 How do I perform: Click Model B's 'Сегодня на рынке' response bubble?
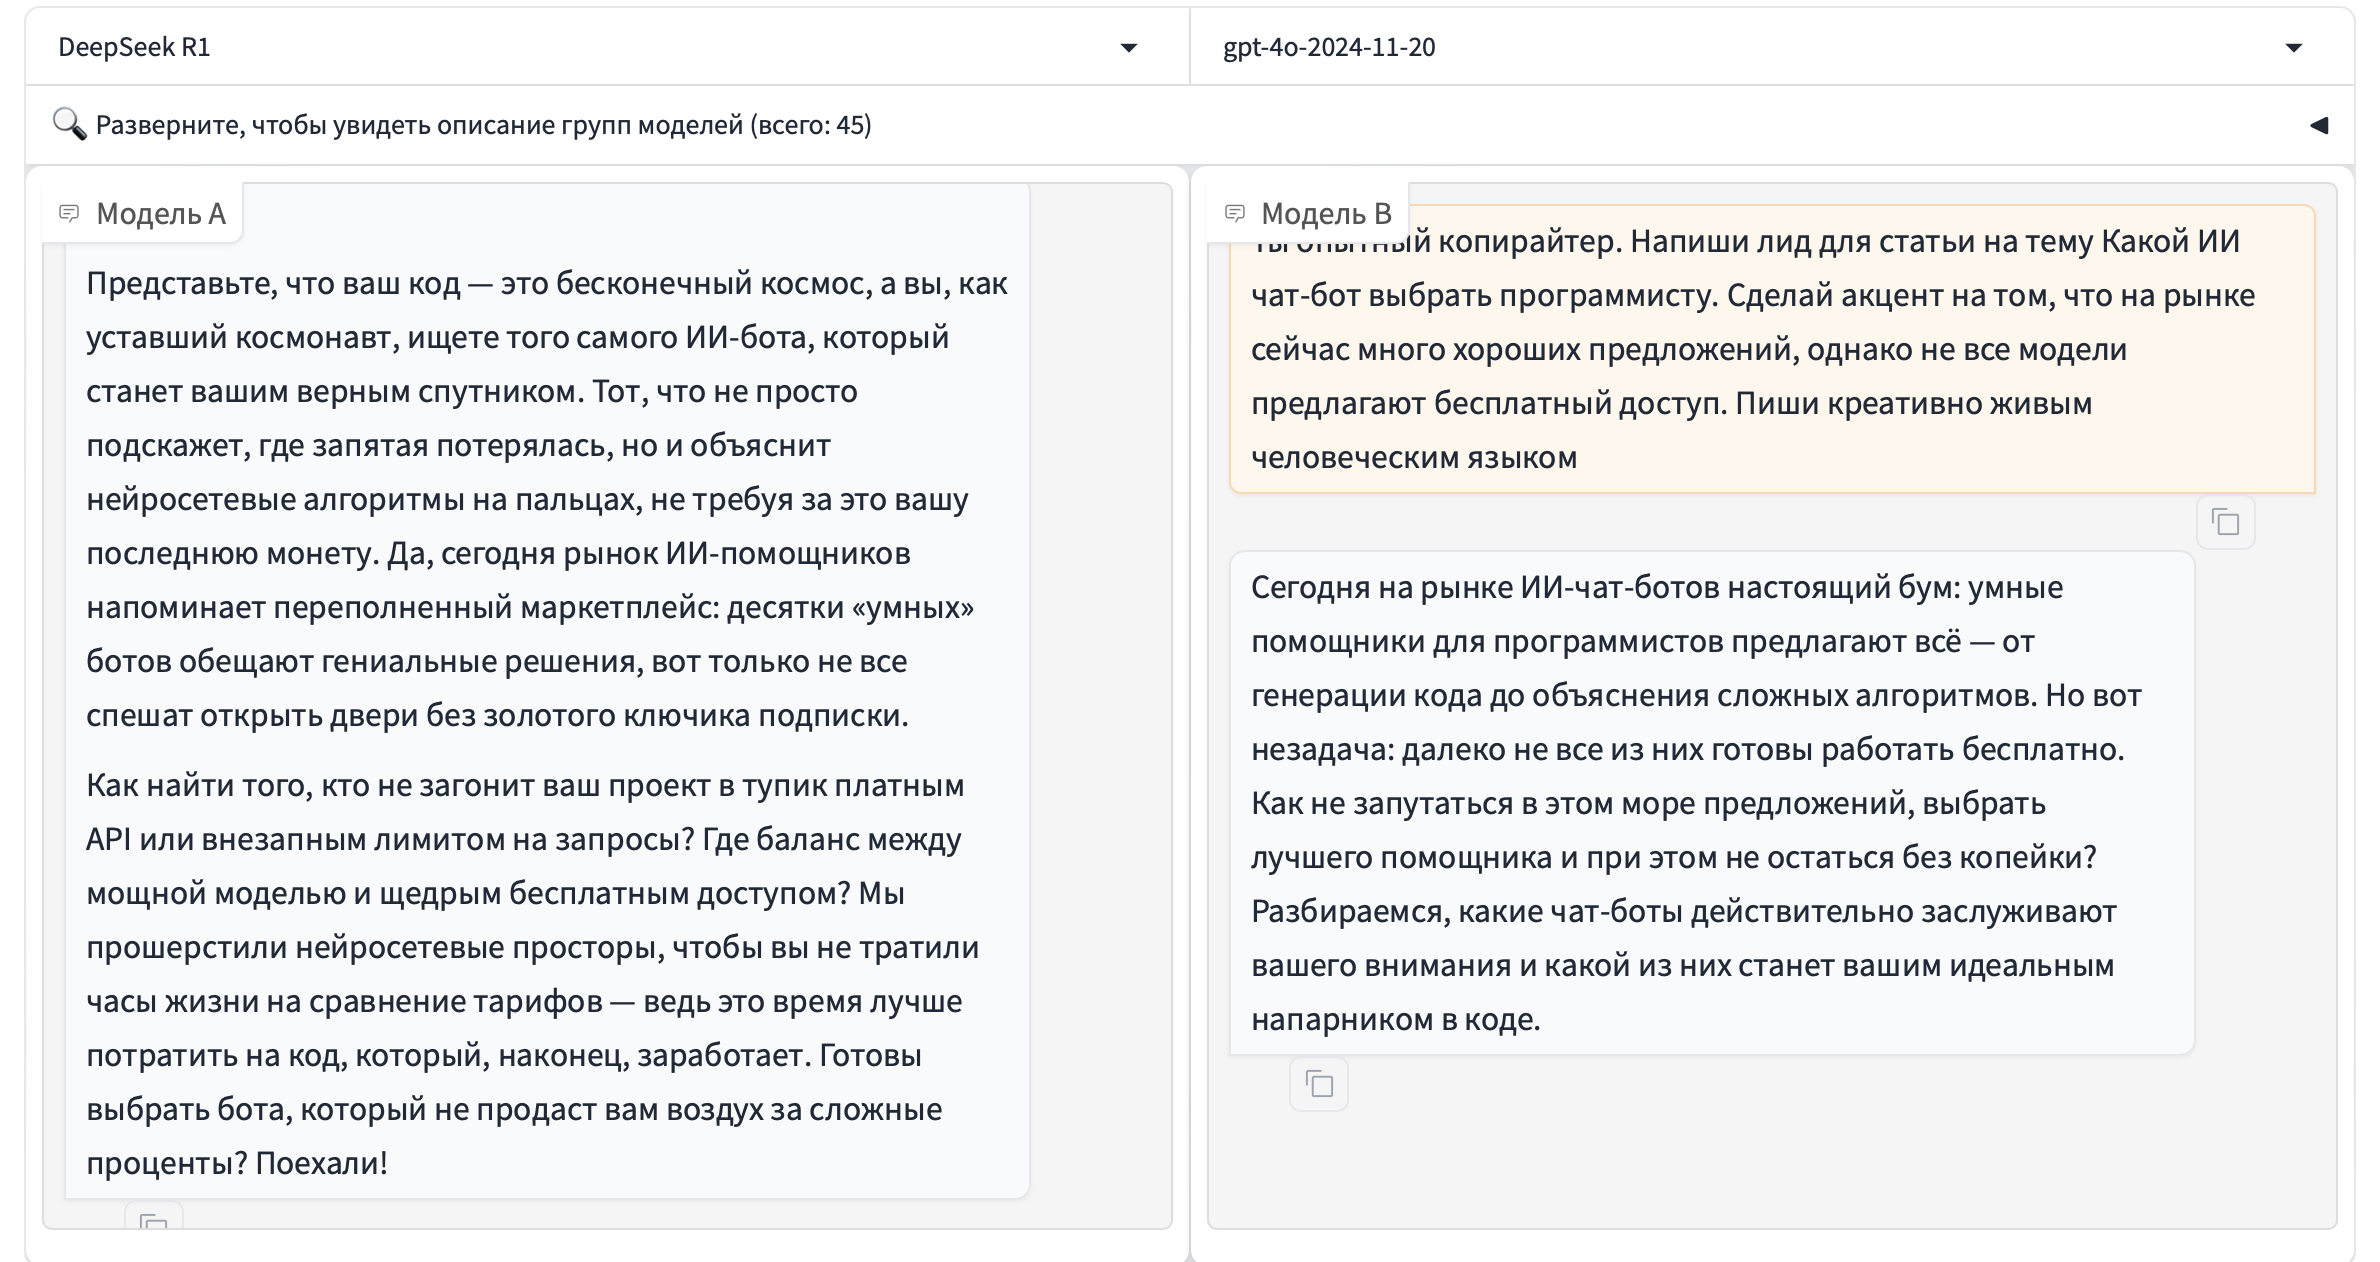click(x=1710, y=802)
